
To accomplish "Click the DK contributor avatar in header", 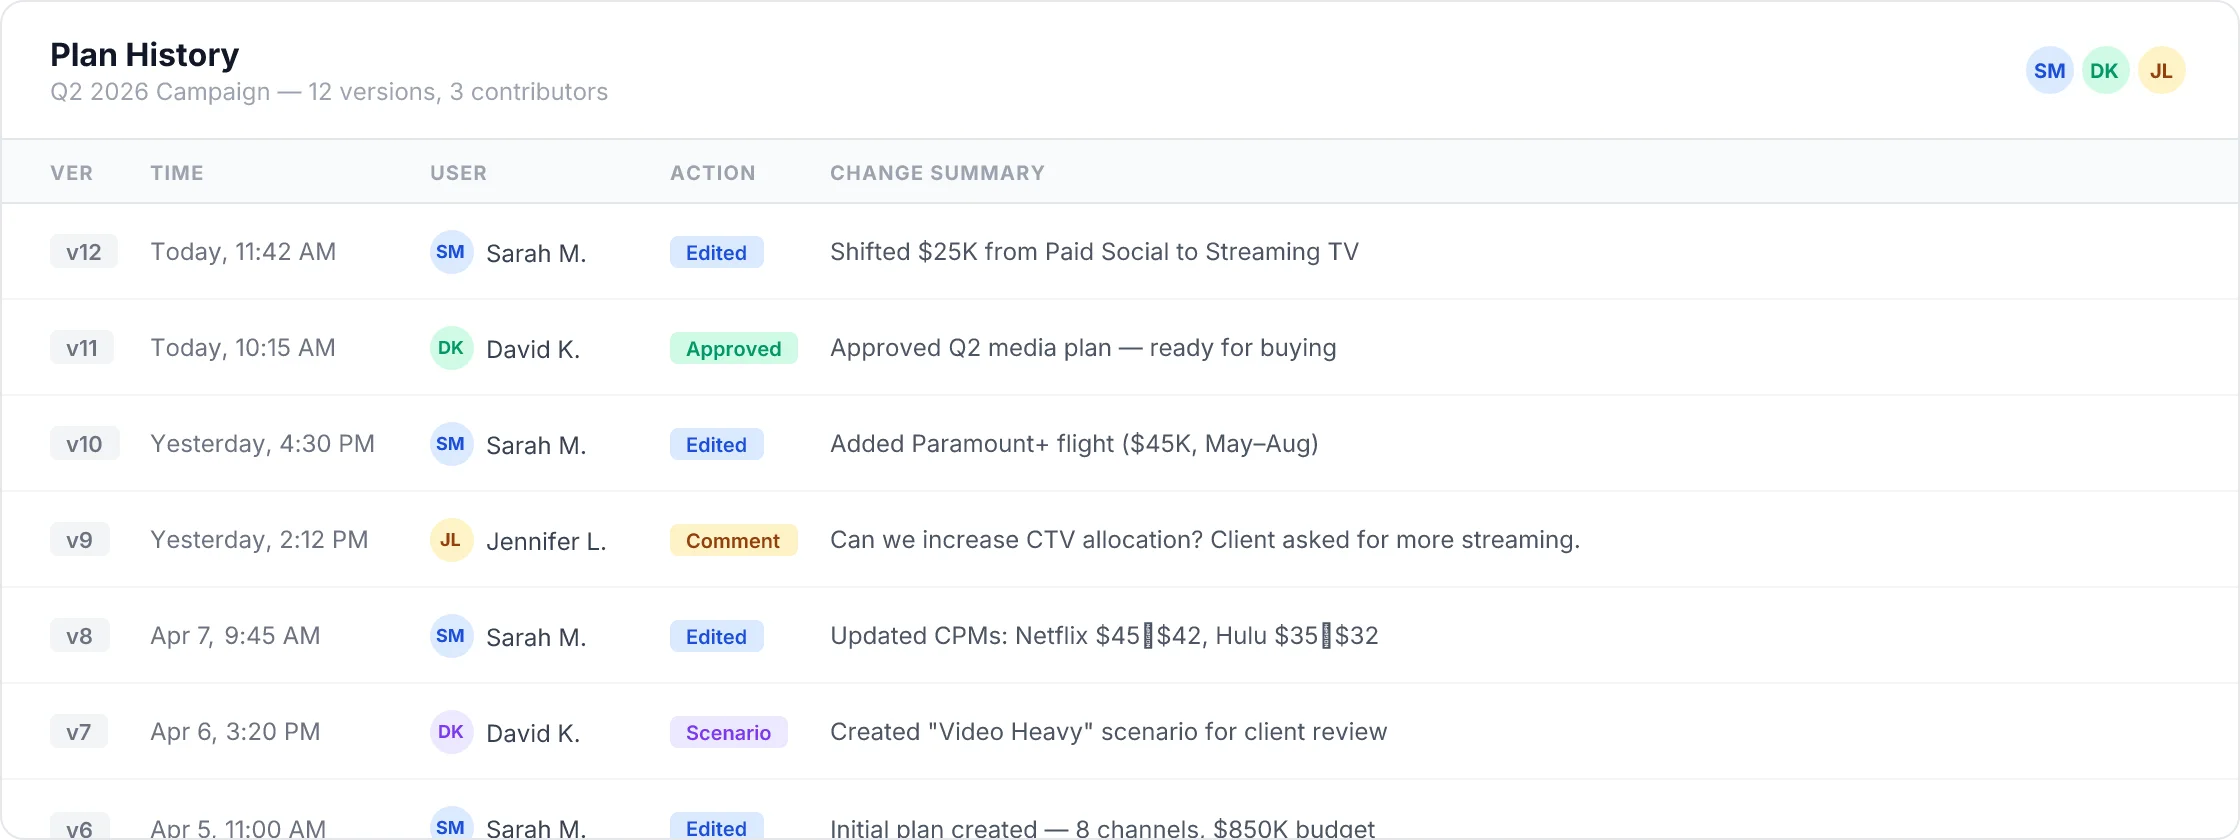I will click(x=2105, y=71).
